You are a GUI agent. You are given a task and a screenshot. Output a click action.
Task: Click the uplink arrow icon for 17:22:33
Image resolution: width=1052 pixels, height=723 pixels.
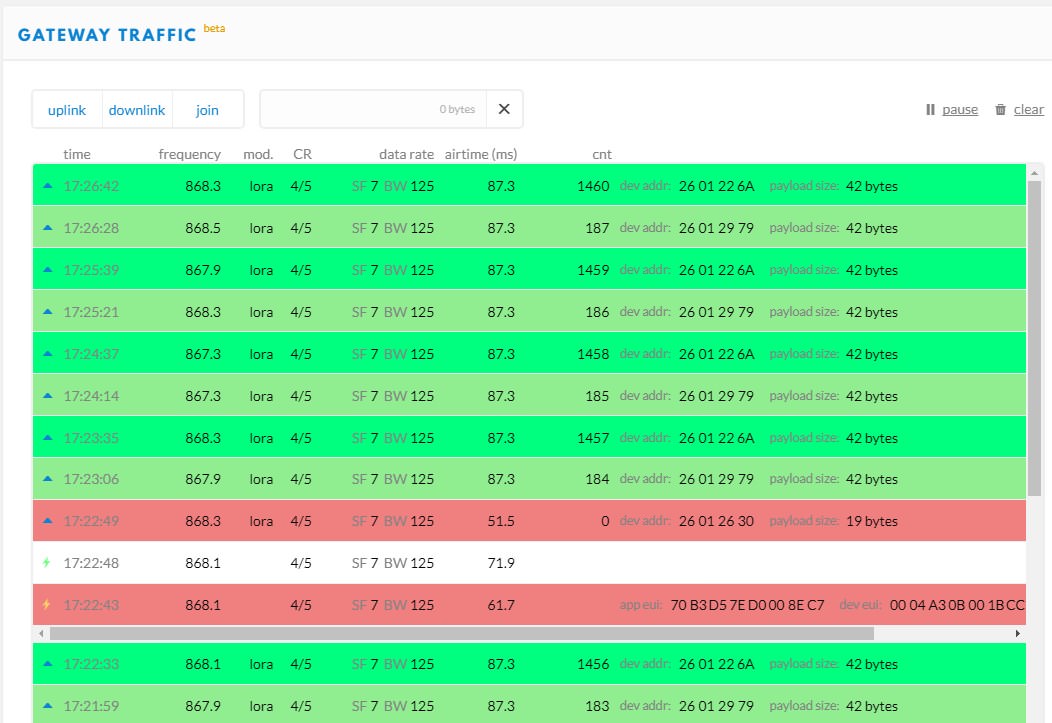[x=48, y=664]
